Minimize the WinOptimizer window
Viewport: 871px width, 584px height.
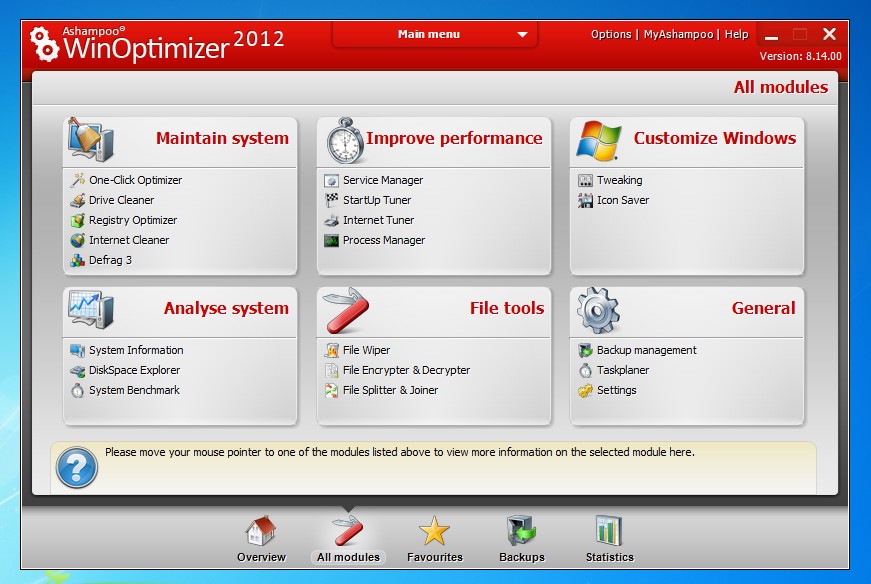771,35
